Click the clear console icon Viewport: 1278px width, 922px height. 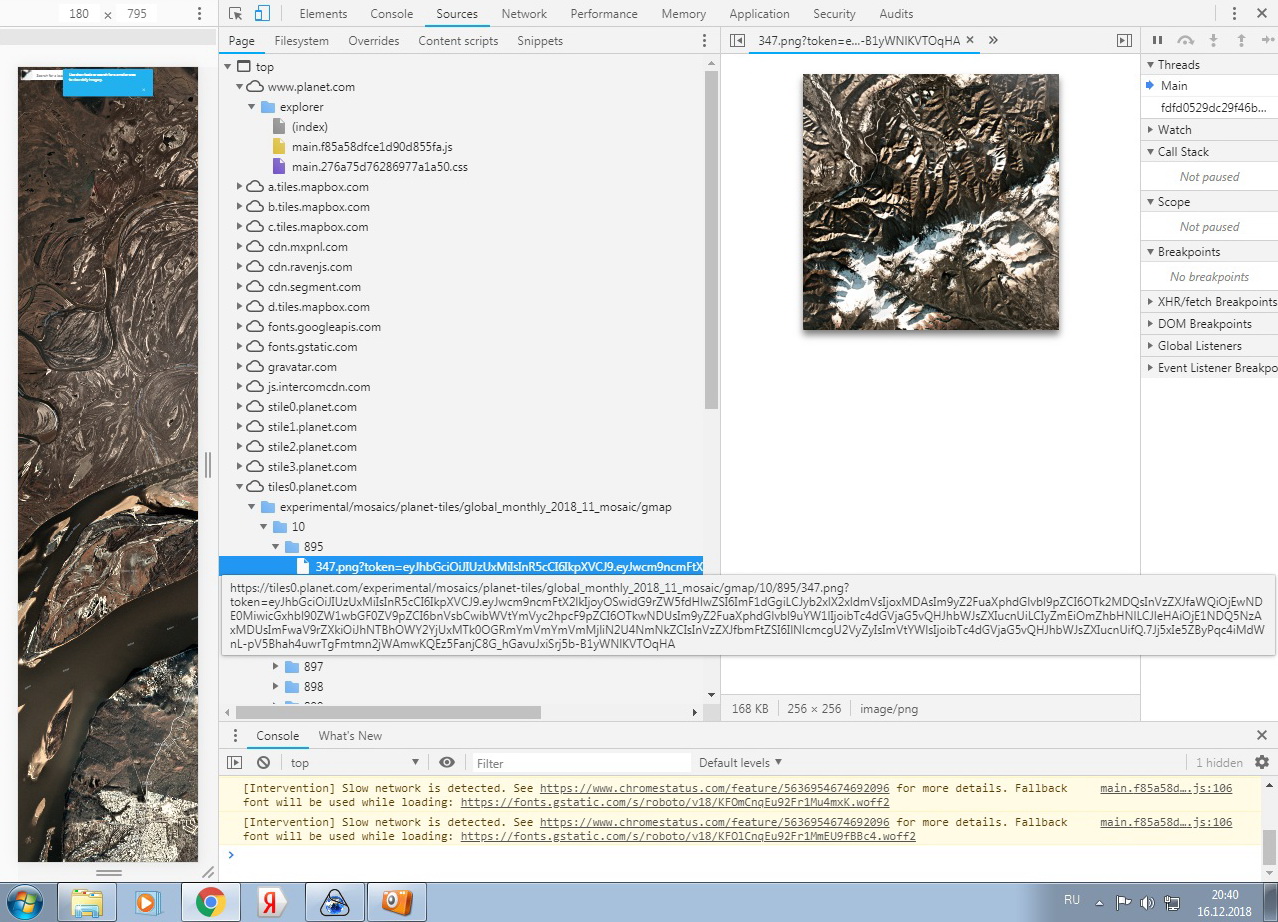click(263, 763)
